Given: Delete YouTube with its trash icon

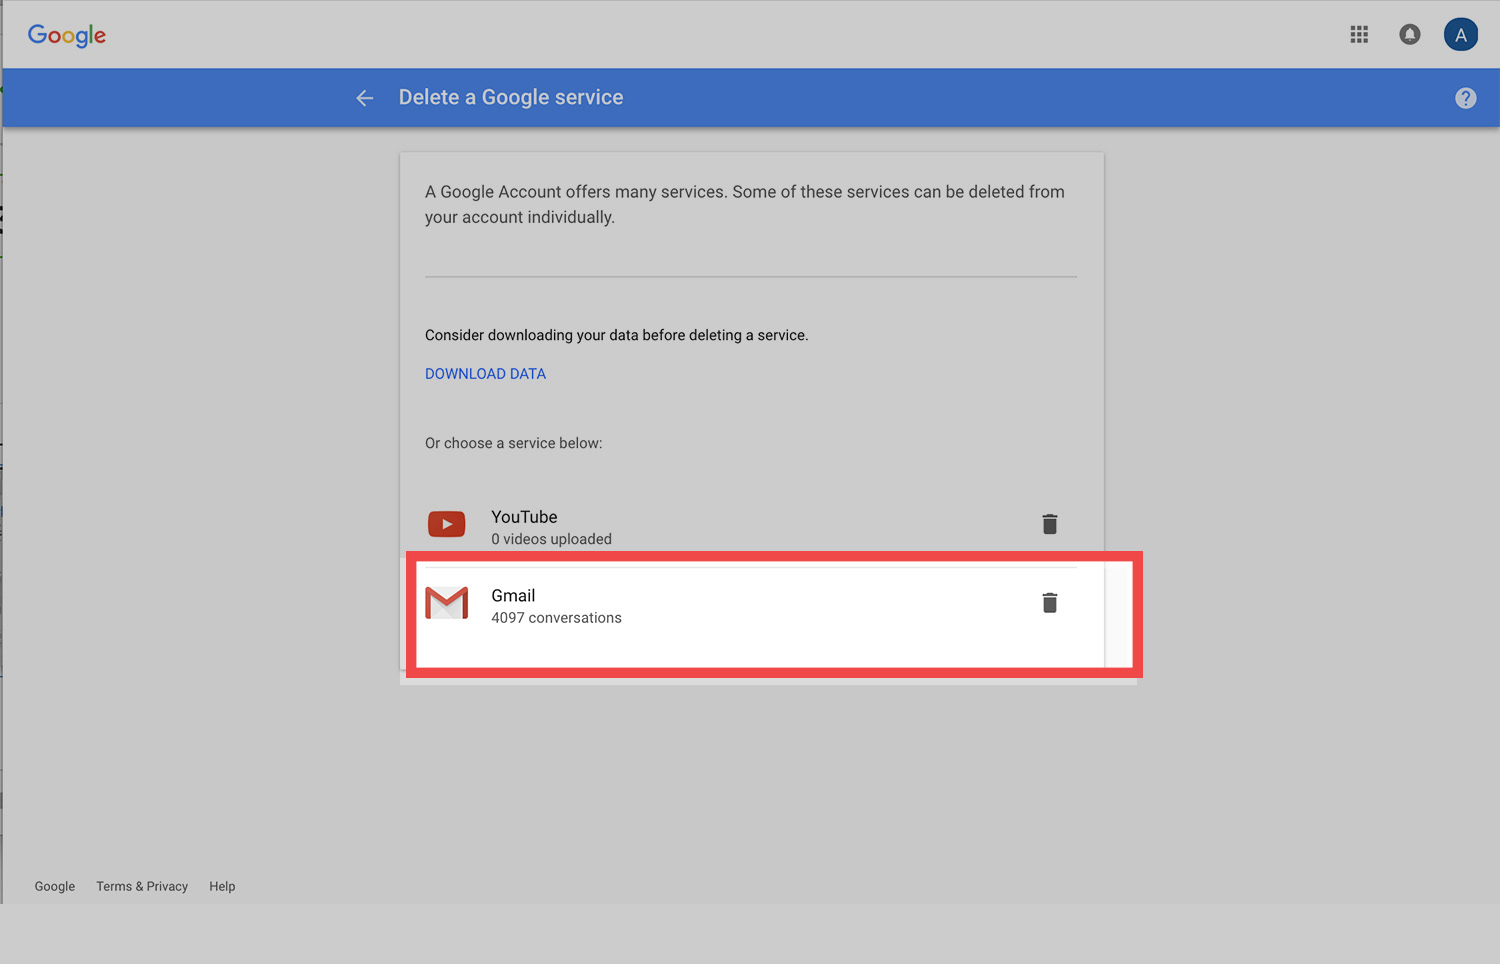Looking at the screenshot, I should [x=1050, y=524].
